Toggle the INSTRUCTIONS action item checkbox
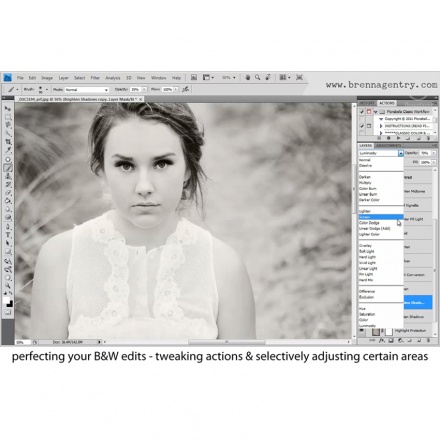Image resolution: width=440 pixels, height=440 pixels. click(x=362, y=126)
